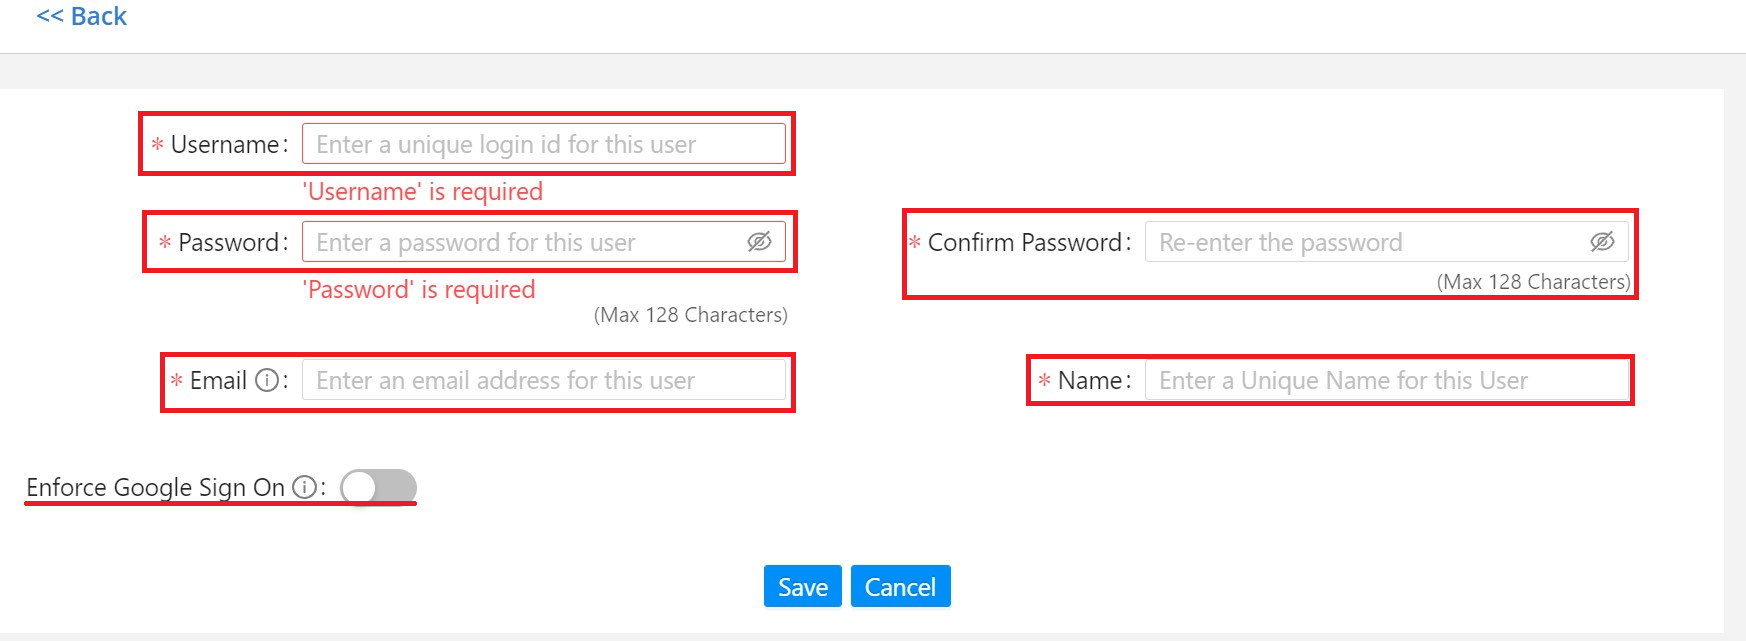Click the Enforce Google Sign On label
This screenshot has width=1746, height=641.
pos(155,487)
